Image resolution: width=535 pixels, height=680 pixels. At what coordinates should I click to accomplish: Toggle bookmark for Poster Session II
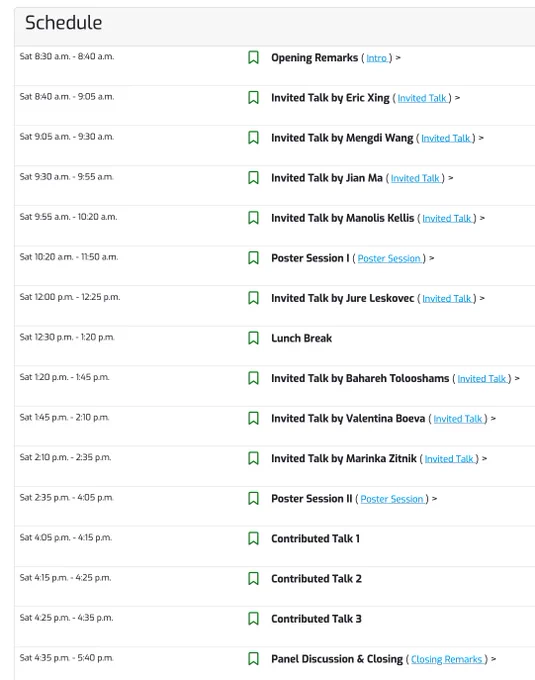pyautogui.click(x=253, y=498)
